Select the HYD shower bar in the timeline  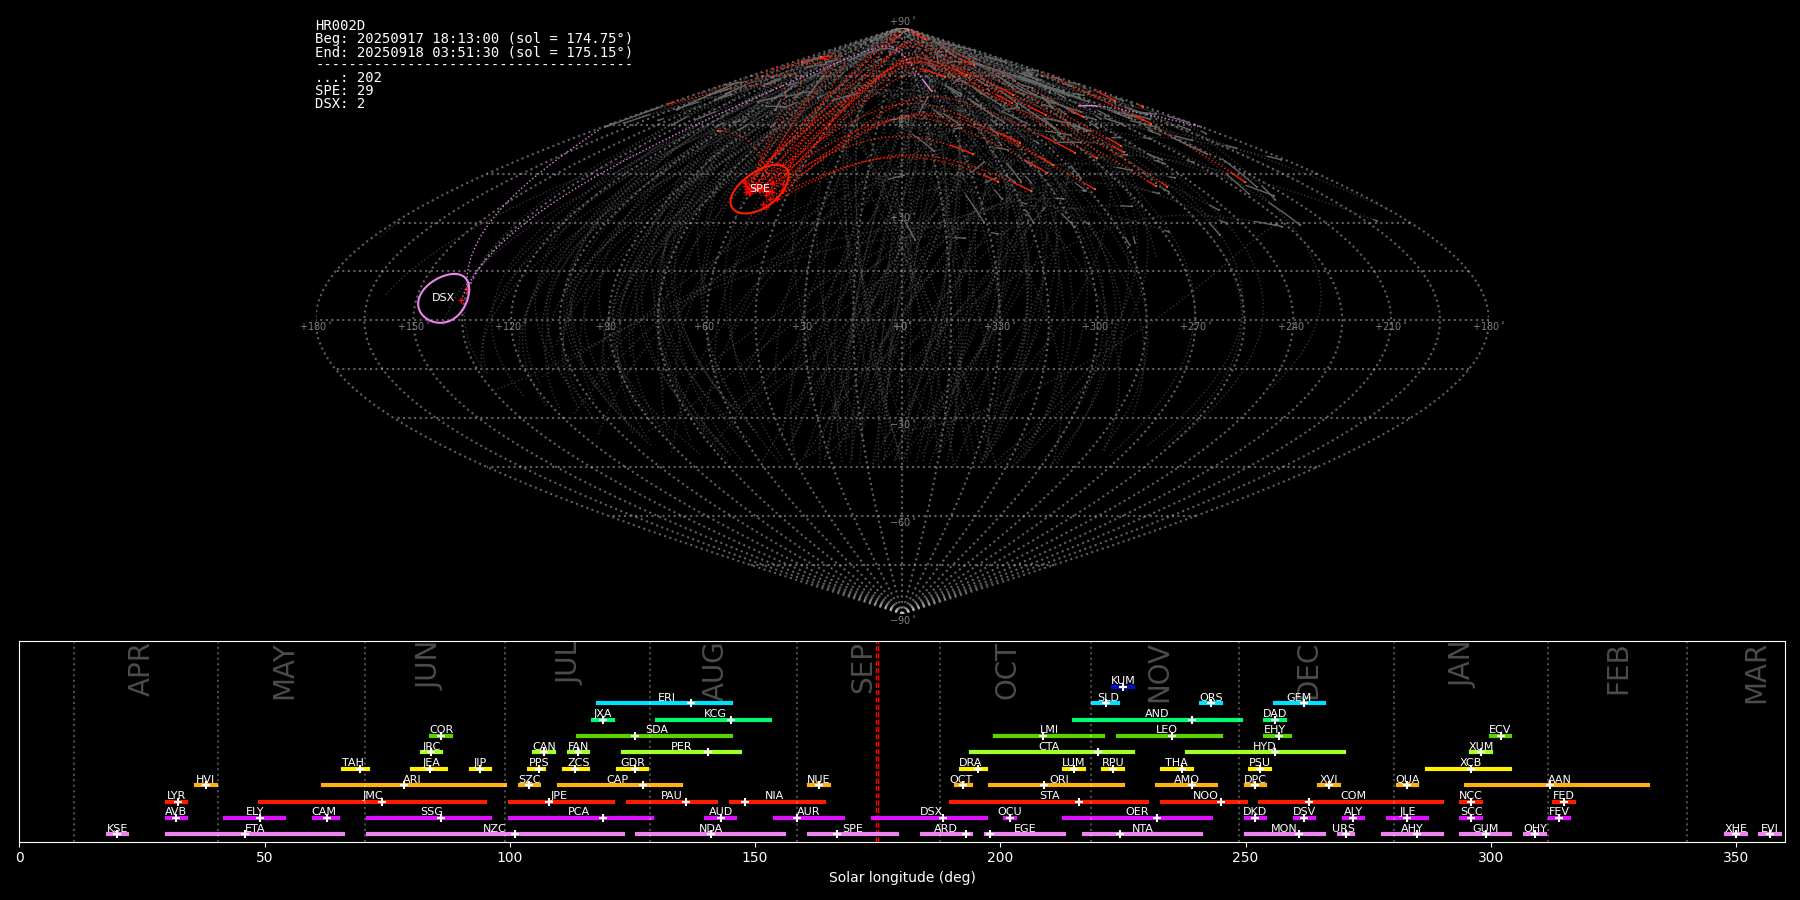(1265, 752)
